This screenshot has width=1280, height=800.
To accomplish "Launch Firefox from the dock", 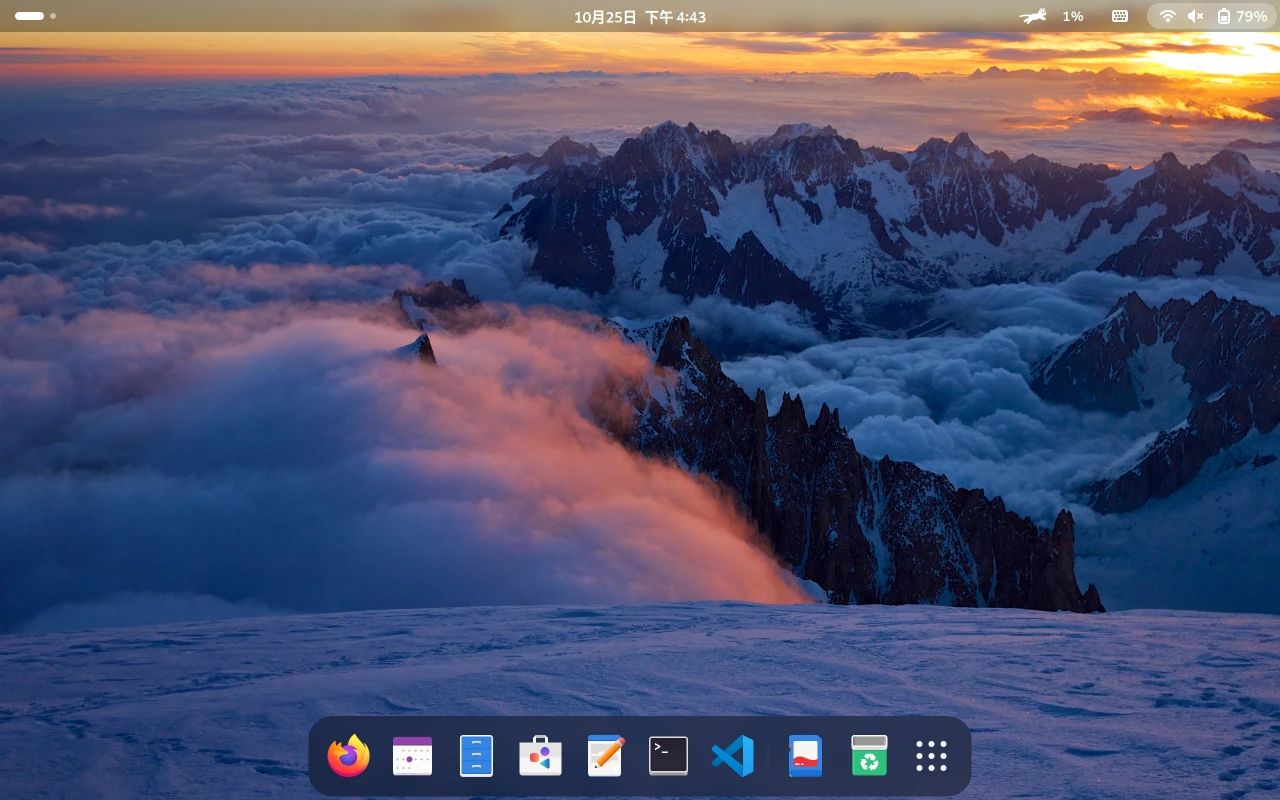I will click(348, 756).
